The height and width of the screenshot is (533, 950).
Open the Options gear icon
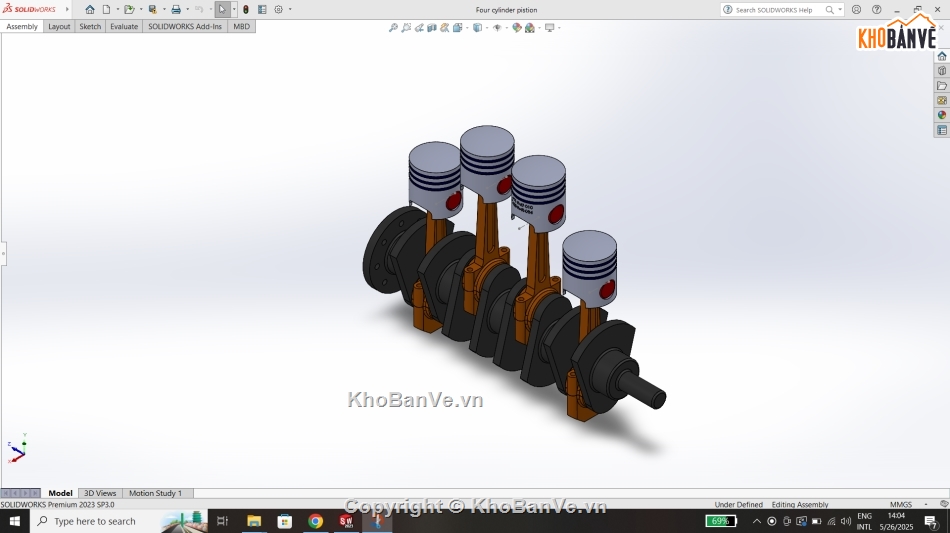coord(279,10)
